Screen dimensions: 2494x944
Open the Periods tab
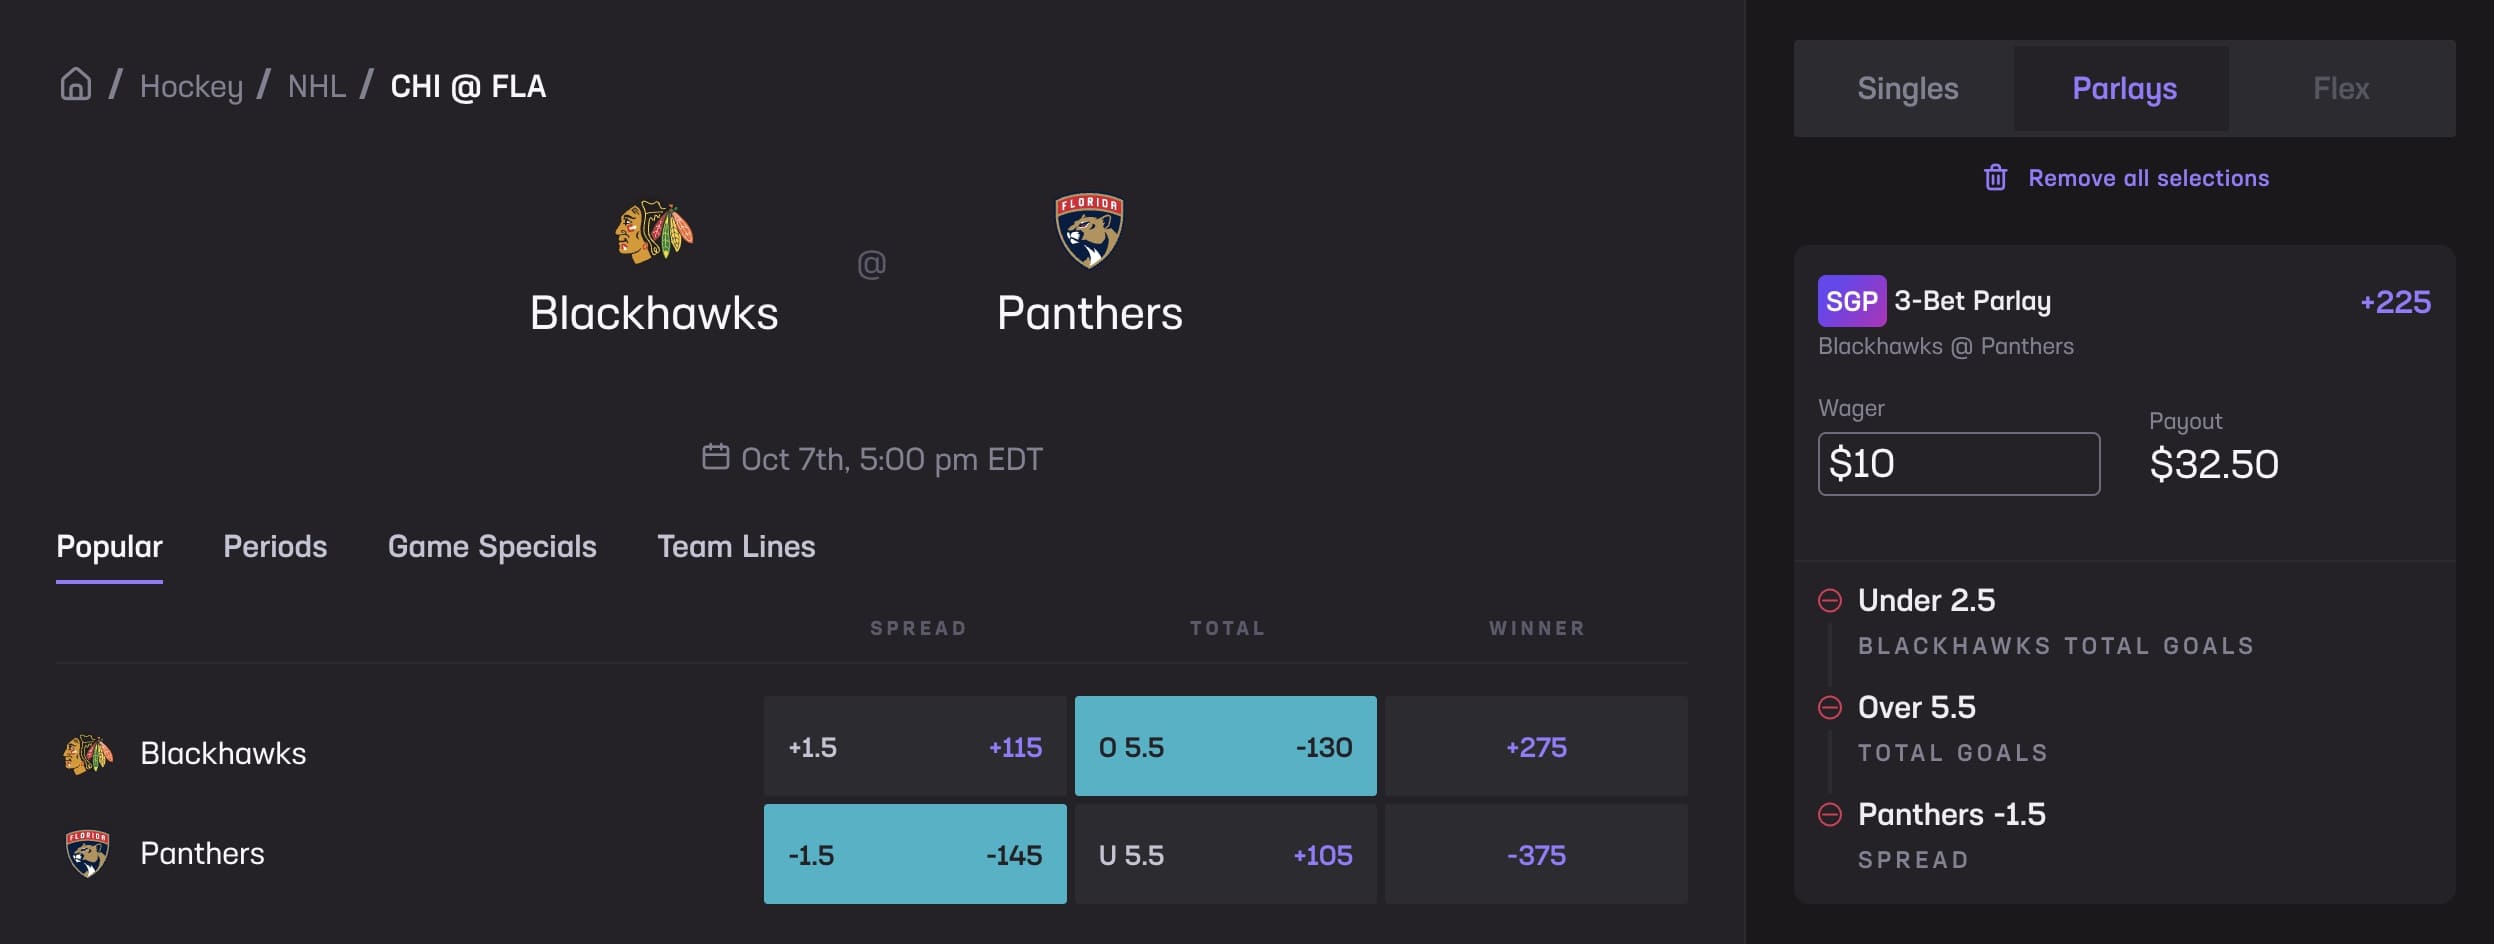[x=274, y=546]
